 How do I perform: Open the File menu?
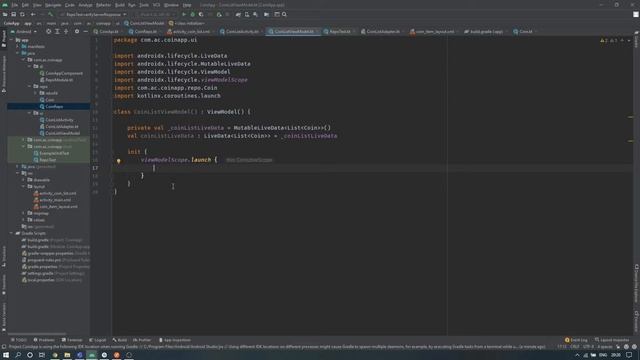tap(15, 5)
